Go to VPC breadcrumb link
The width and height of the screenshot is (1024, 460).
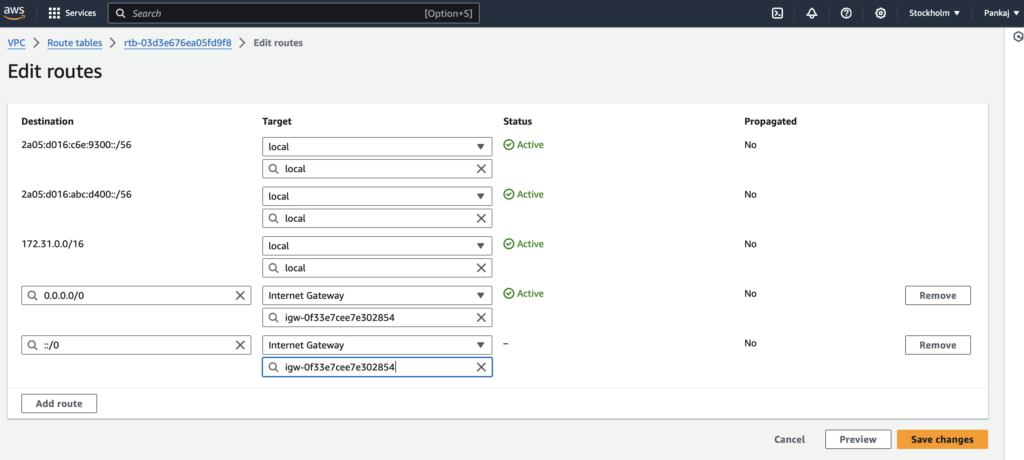click(16, 42)
